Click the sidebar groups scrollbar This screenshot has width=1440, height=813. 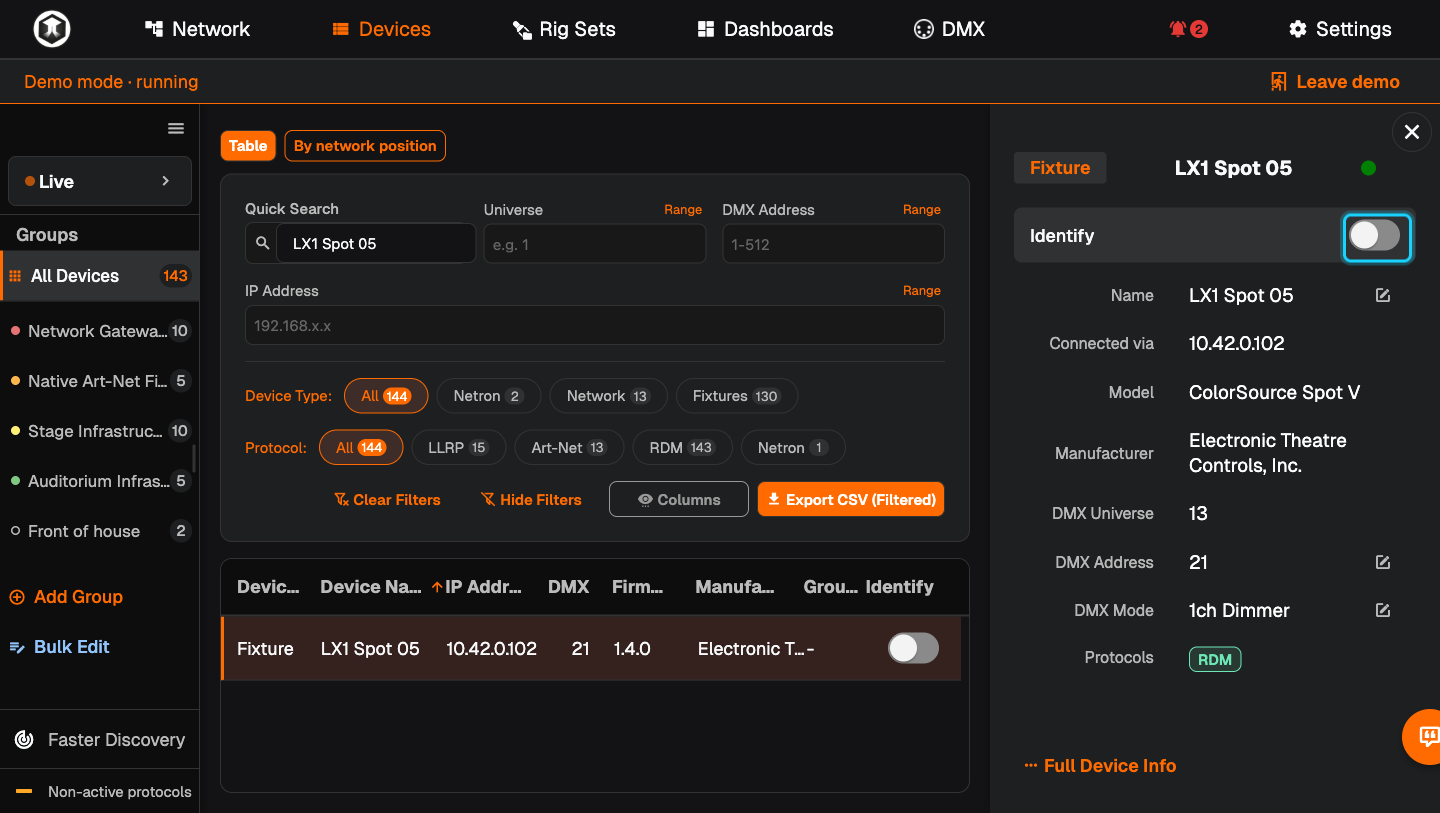194,459
